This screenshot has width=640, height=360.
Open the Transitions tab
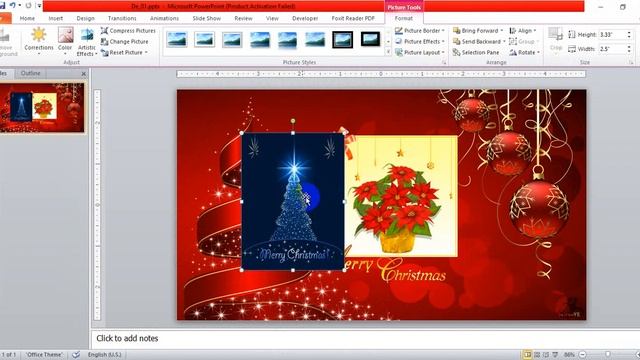[x=122, y=18]
